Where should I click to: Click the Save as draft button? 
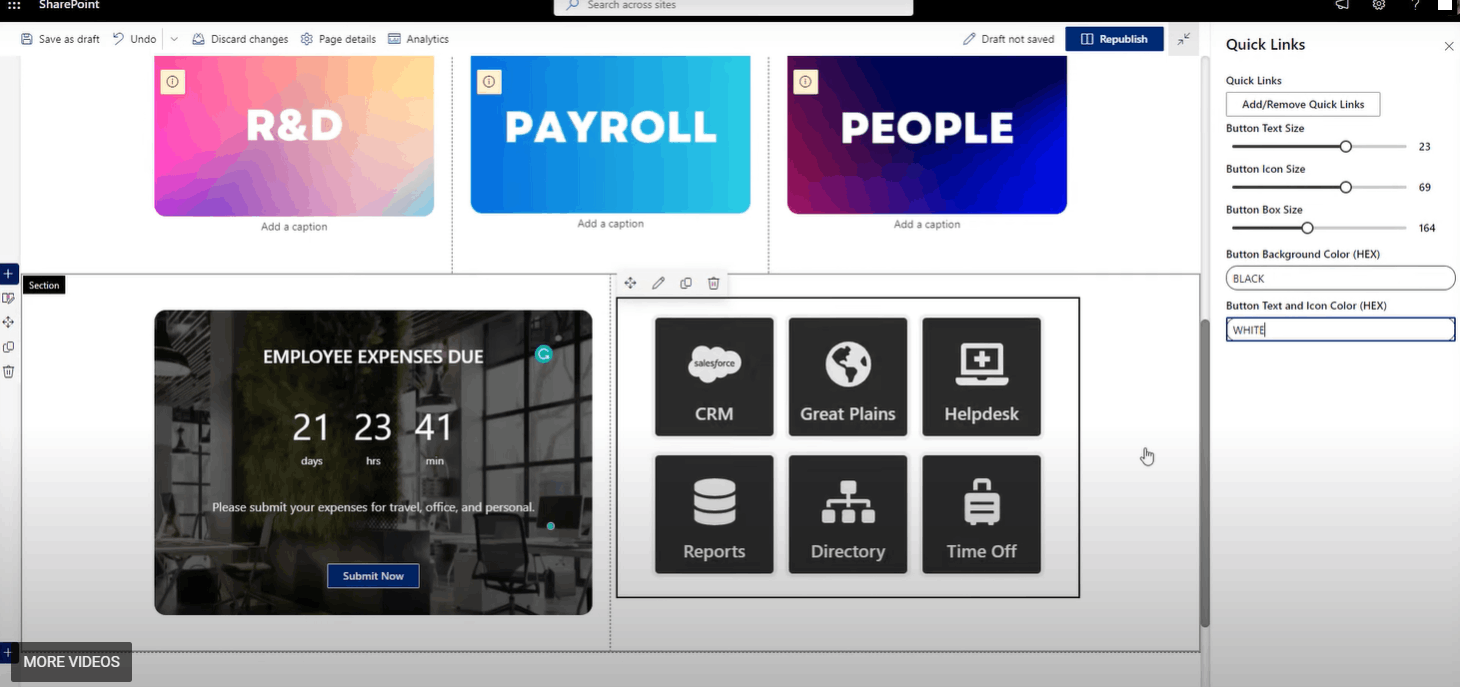point(60,39)
